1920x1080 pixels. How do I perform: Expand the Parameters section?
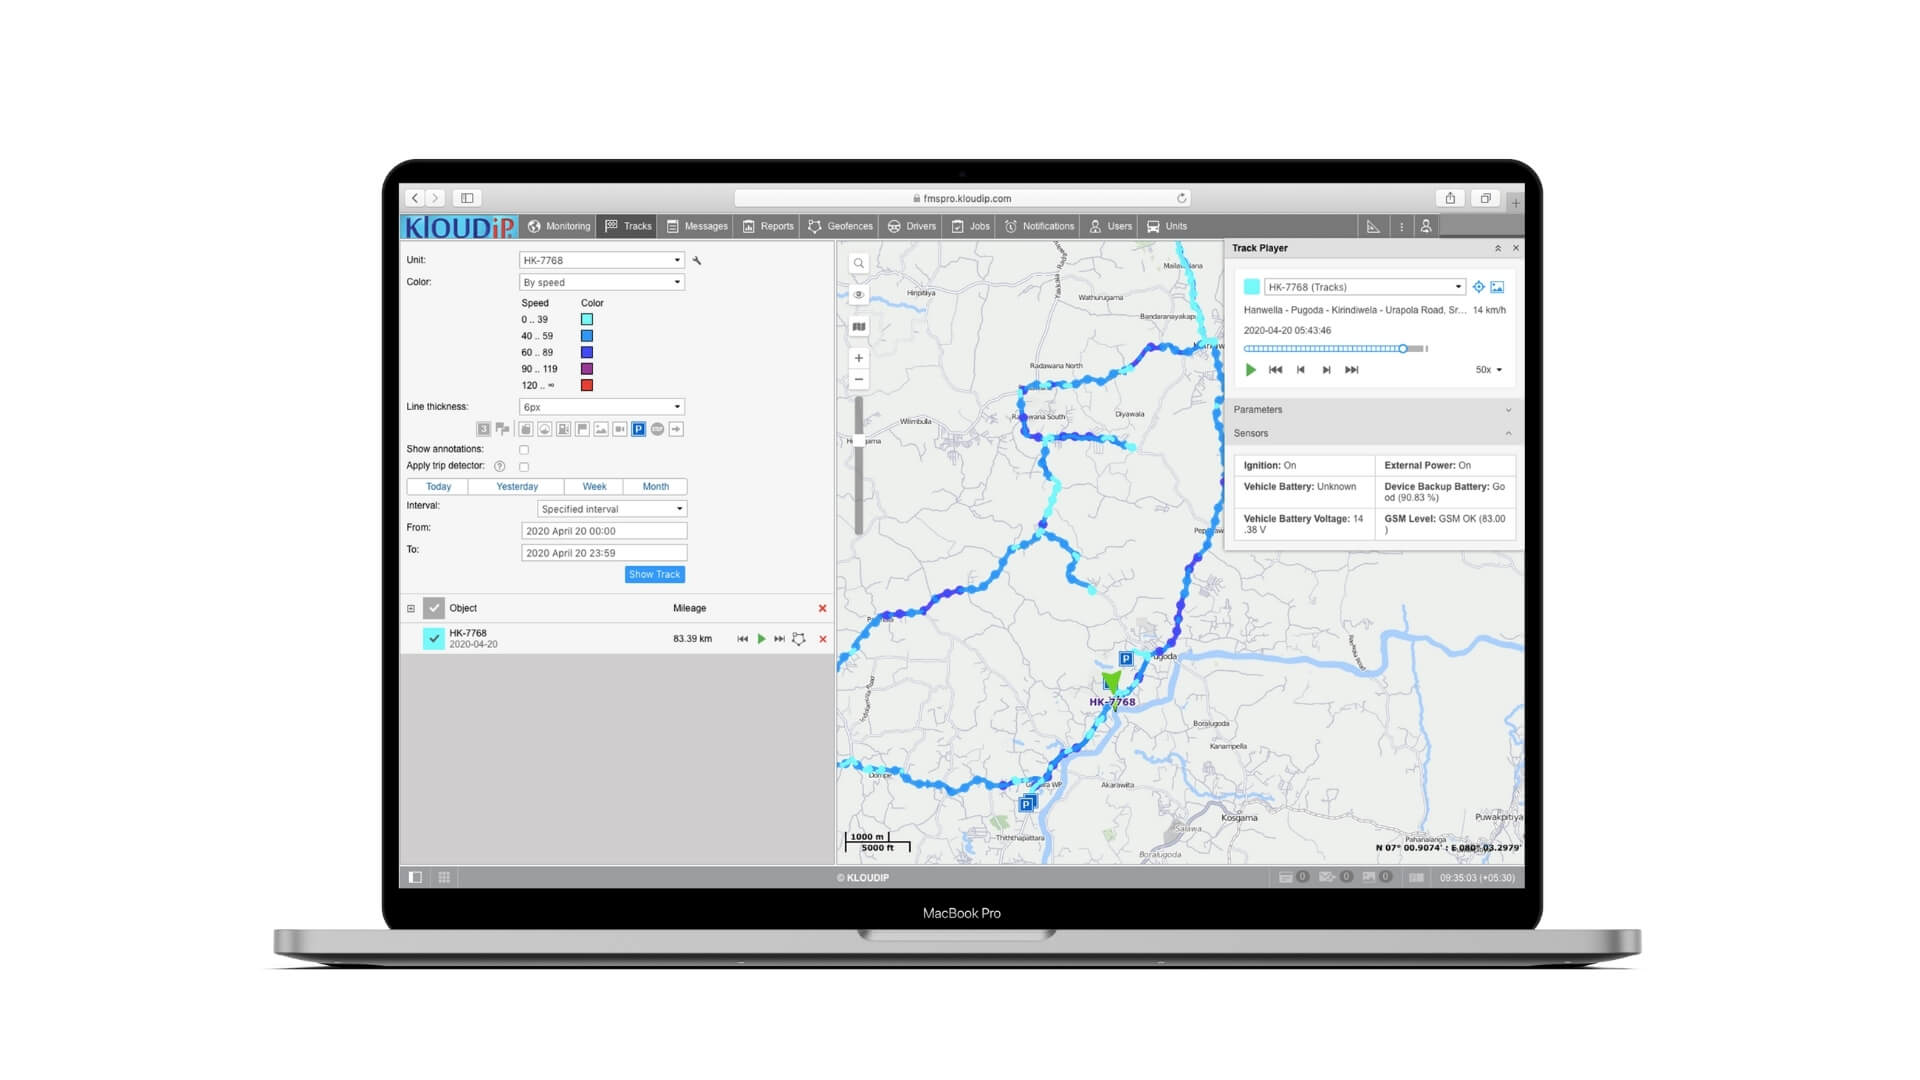[x=1372, y=410]
